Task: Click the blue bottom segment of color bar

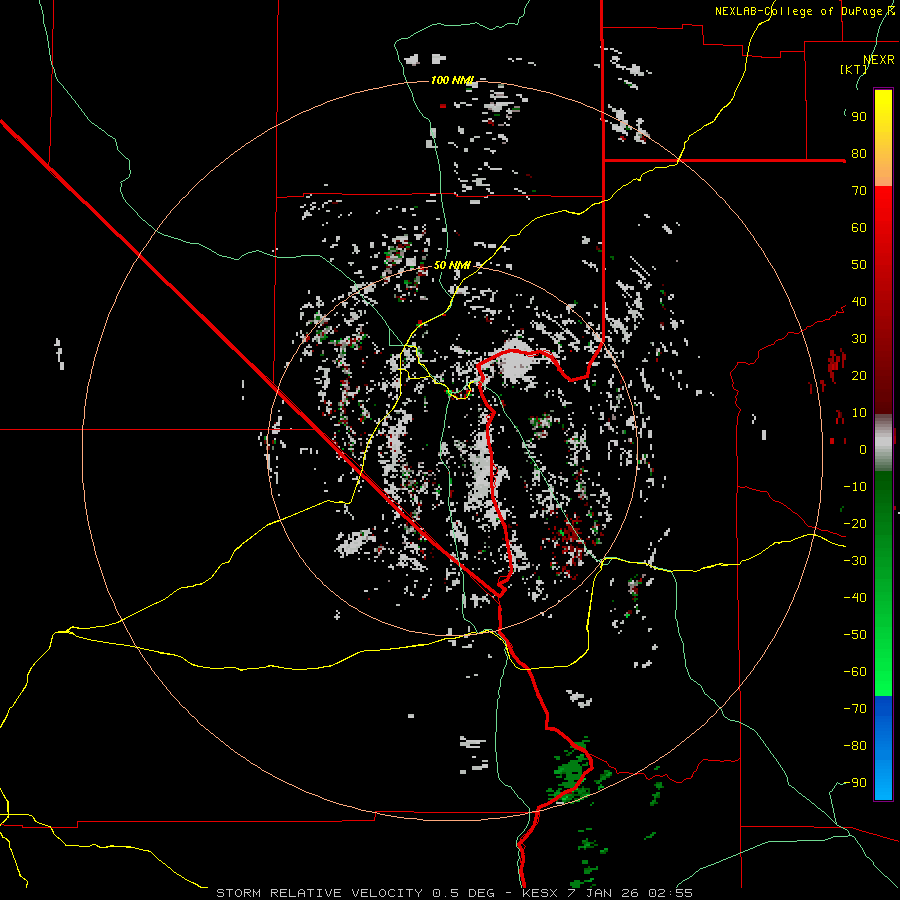Action: (x=883, y=748)
